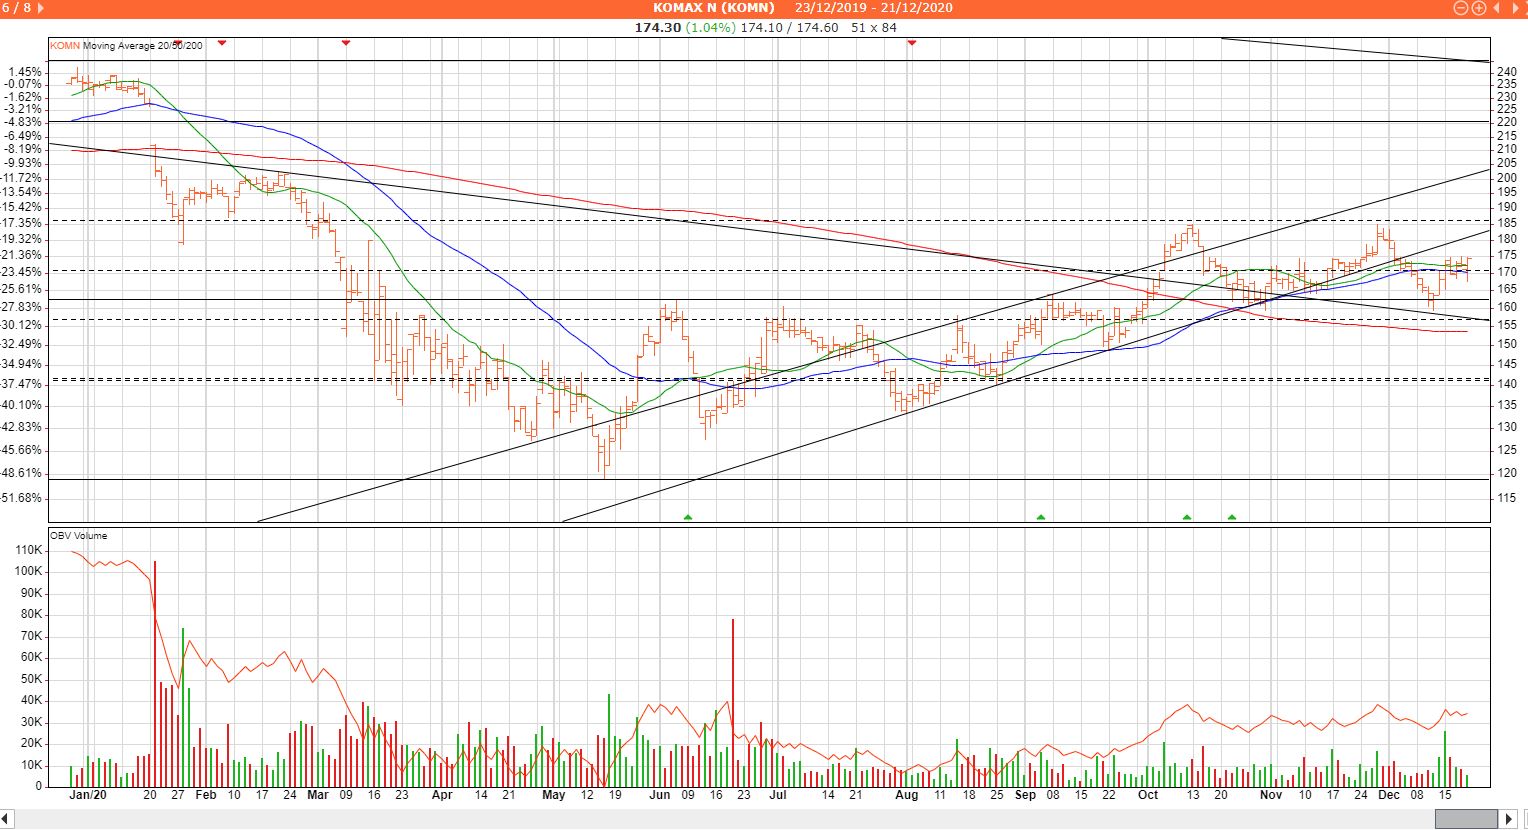Click the date range 23/12/2019 - 21/12/2020

tap(873, 8)
